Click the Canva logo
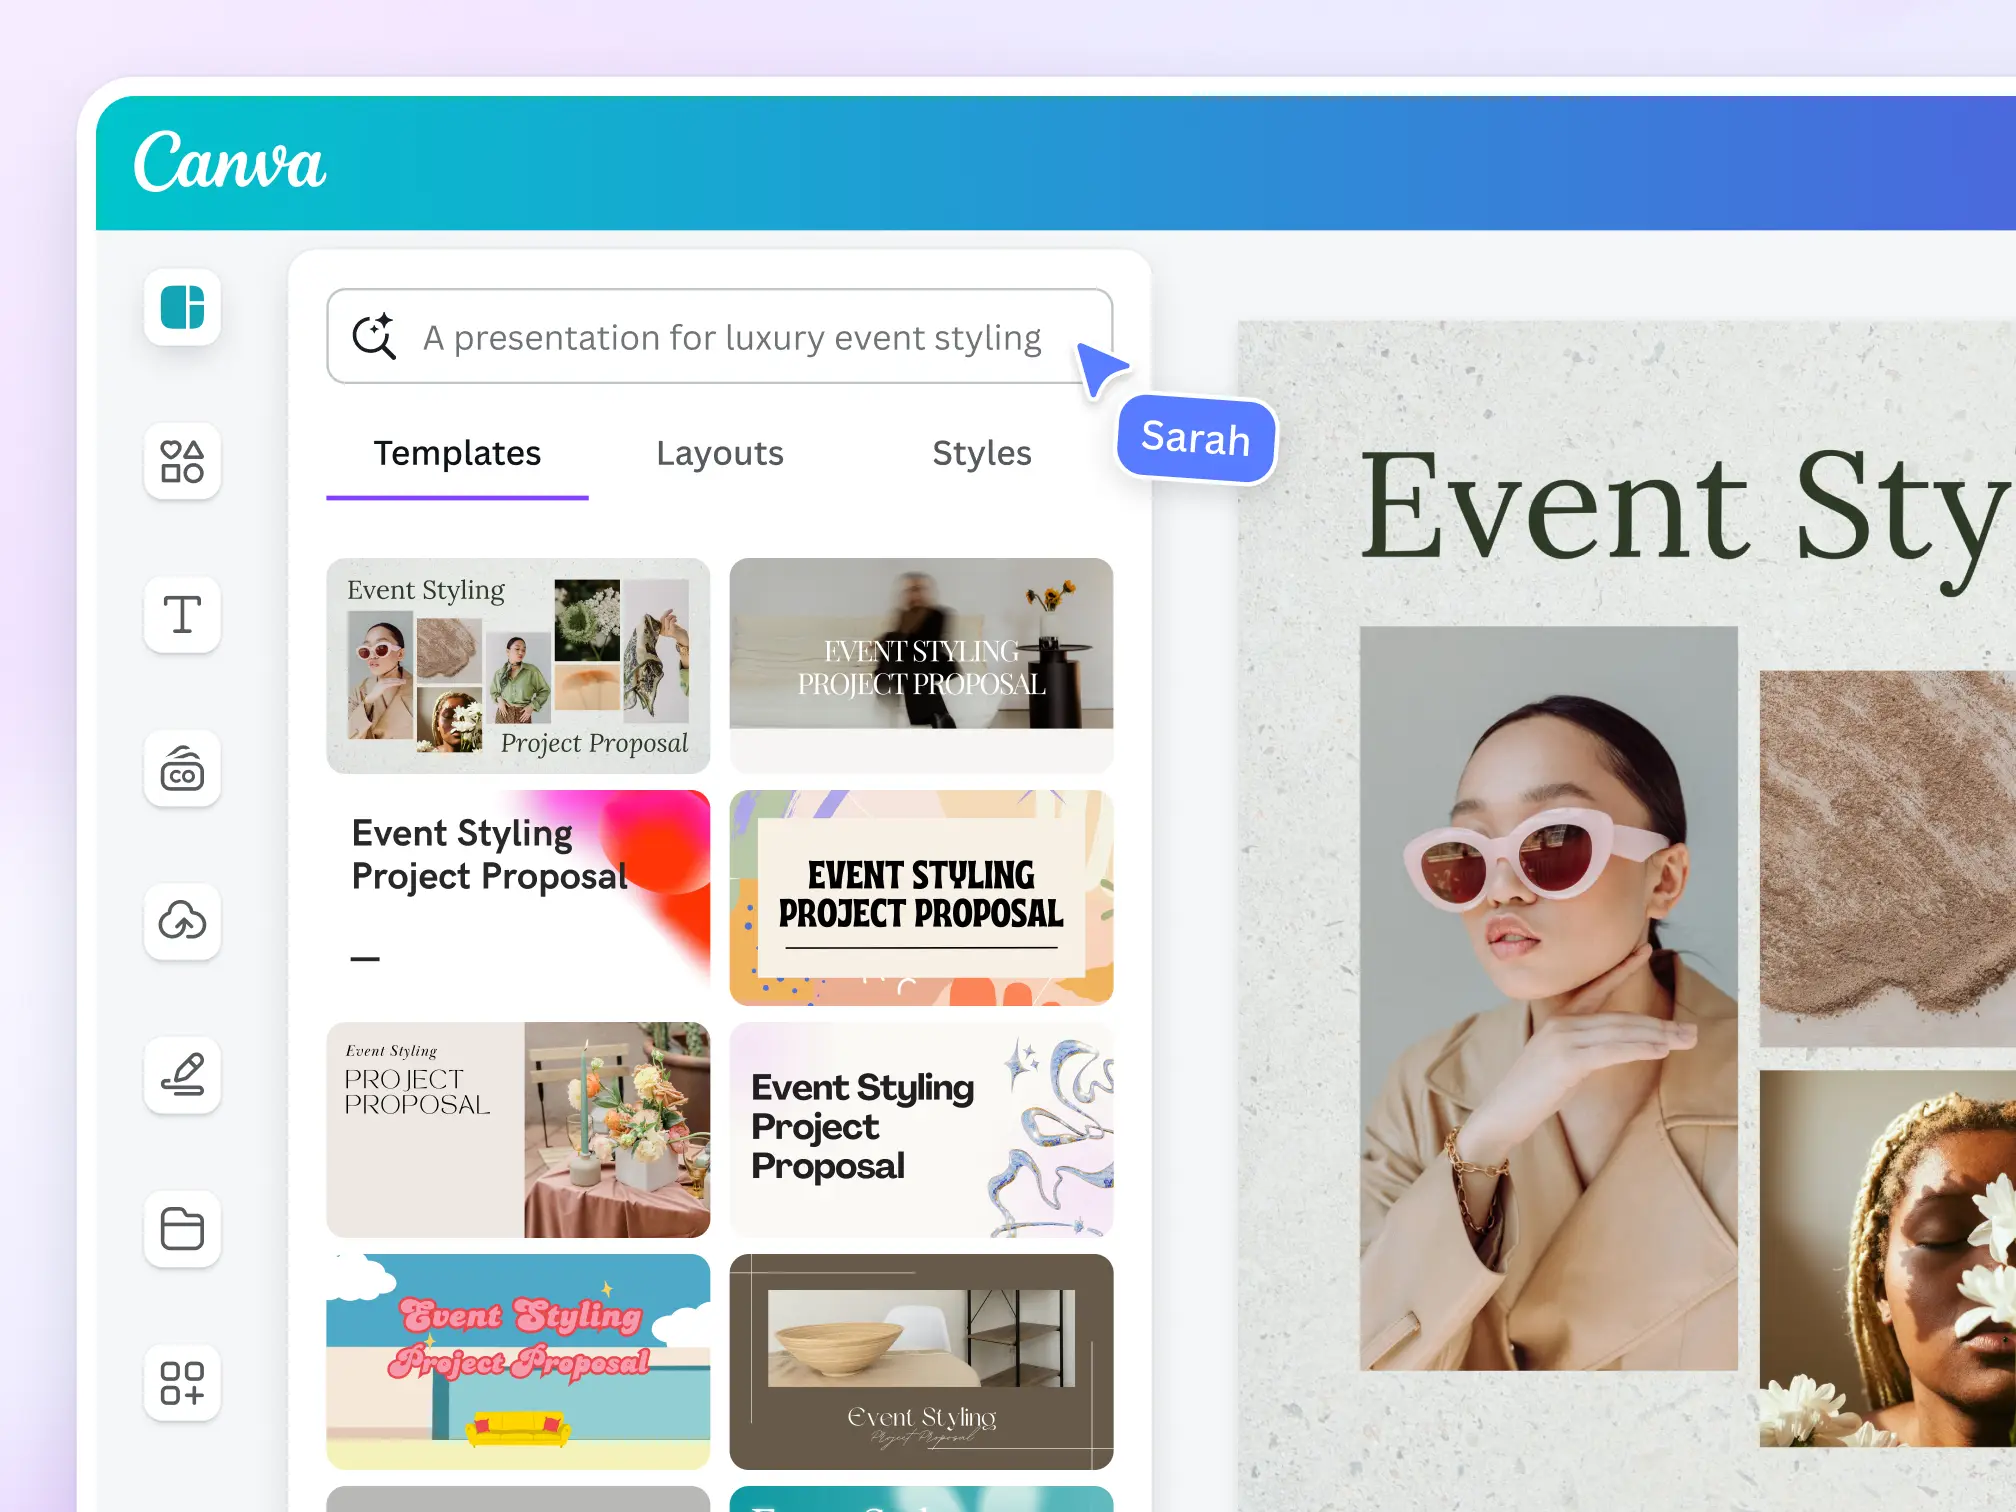The width and height of the screenshot is (2016, 1512). 231,163
